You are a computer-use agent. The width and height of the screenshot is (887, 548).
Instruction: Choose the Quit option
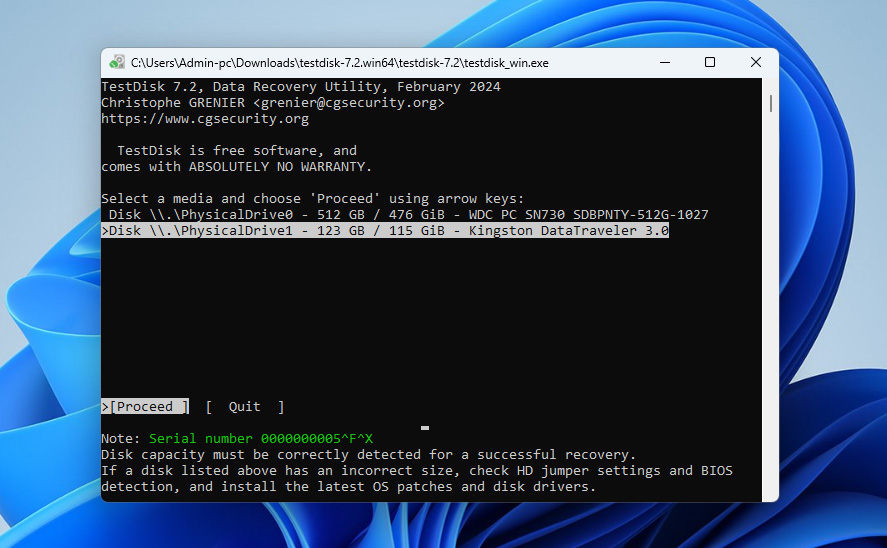pyautogui.click(x=244, y=407)
